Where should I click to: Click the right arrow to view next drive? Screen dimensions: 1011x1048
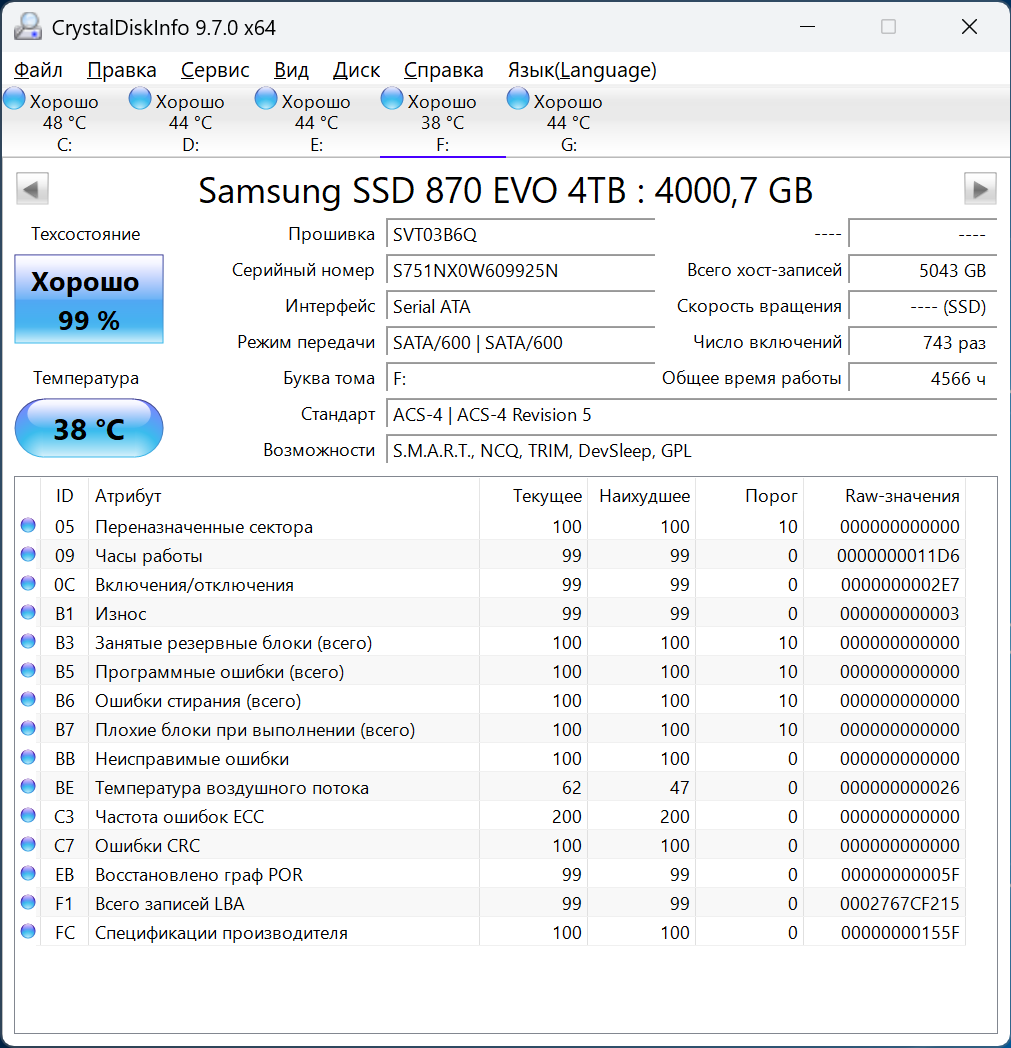coord(980,189)
